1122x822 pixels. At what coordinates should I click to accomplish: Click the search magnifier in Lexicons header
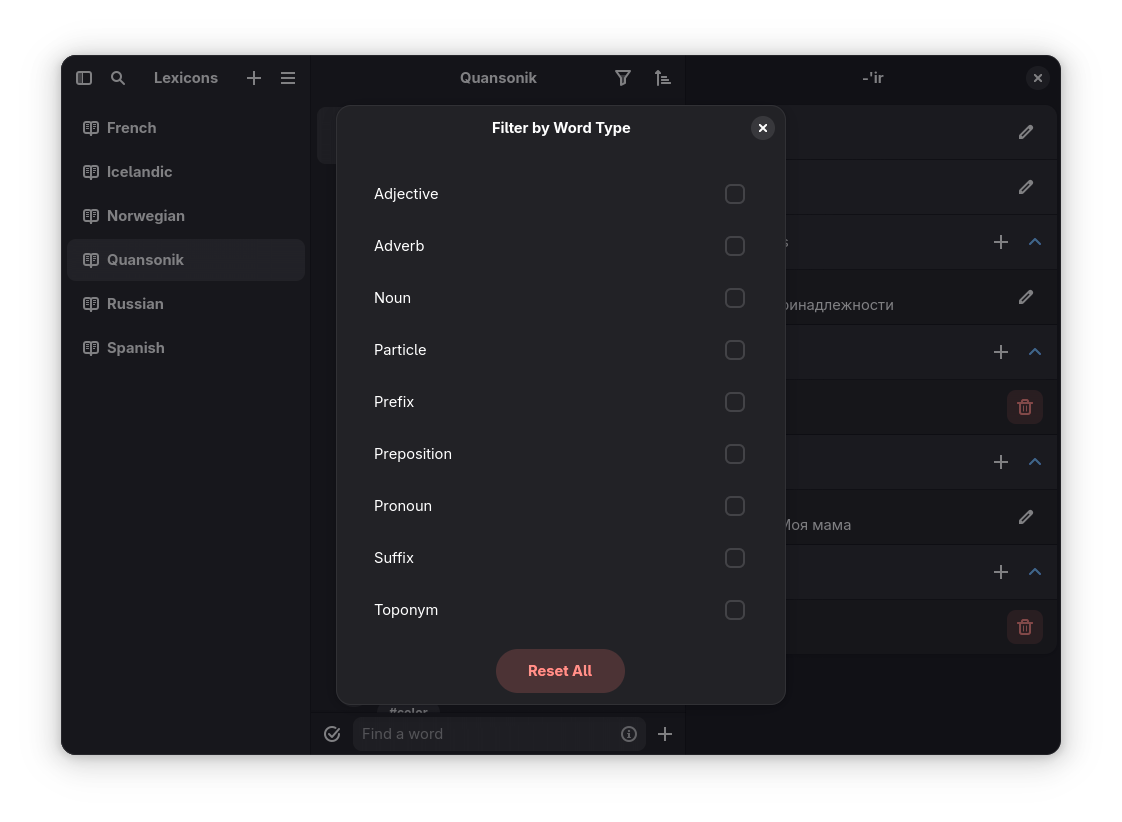point(118,78)
